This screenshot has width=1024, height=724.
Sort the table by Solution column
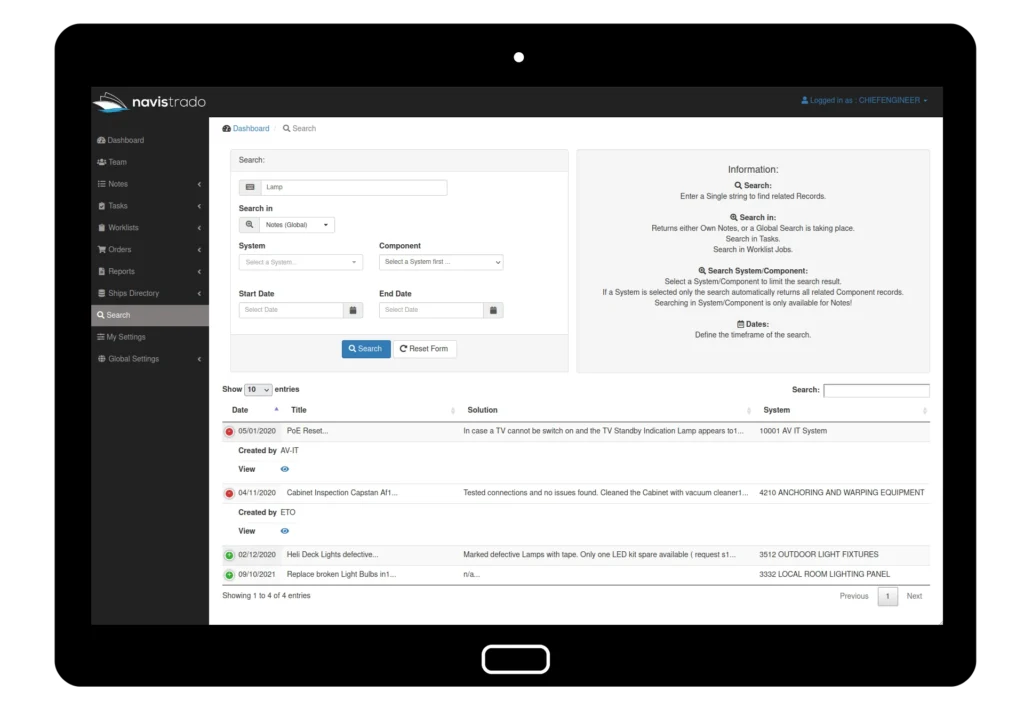click(607, 410)
